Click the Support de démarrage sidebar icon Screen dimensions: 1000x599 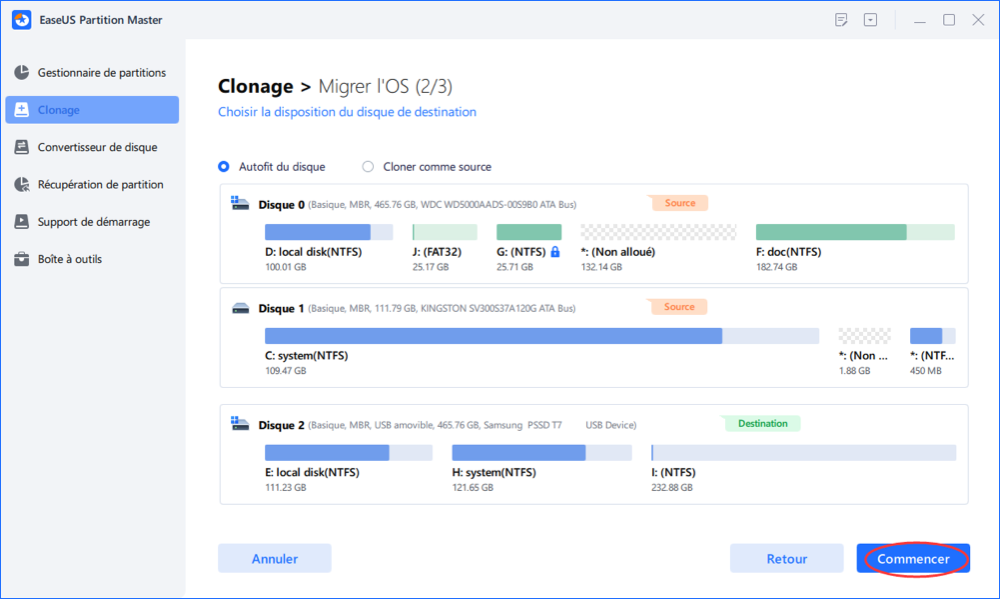pyautogui.click(x=21, y=222)
